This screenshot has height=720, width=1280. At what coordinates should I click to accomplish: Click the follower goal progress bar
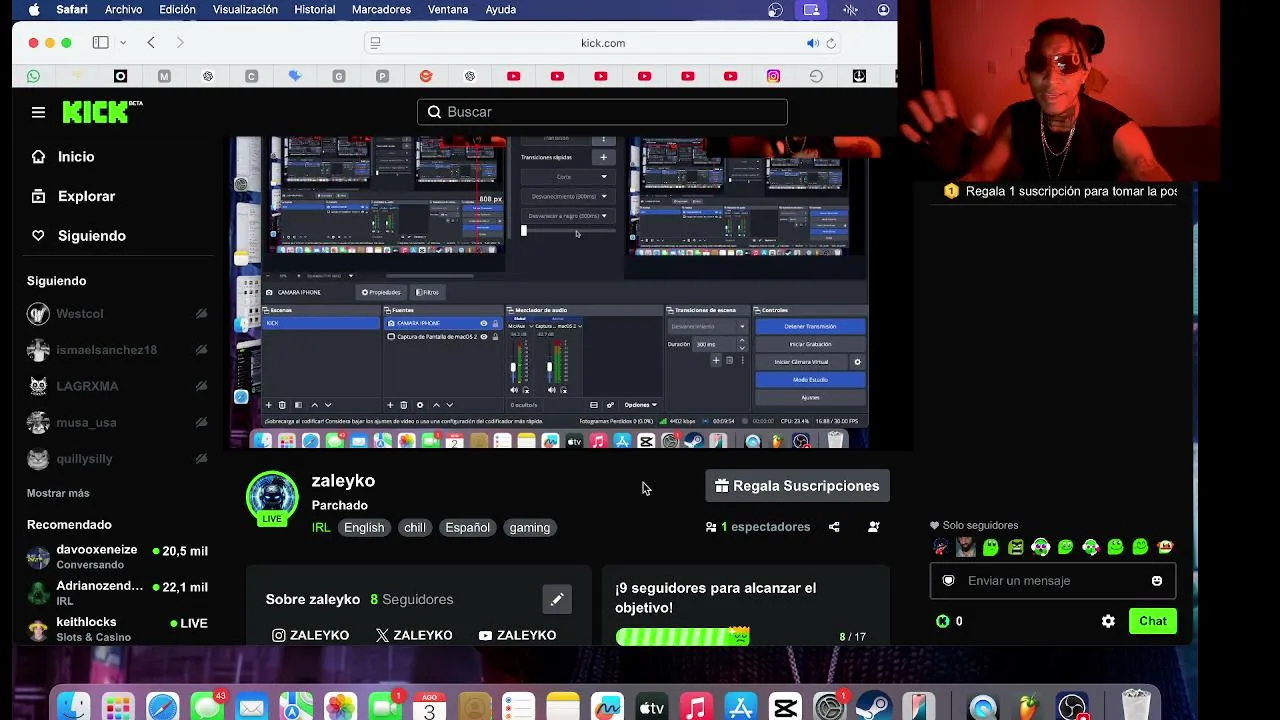683,636
